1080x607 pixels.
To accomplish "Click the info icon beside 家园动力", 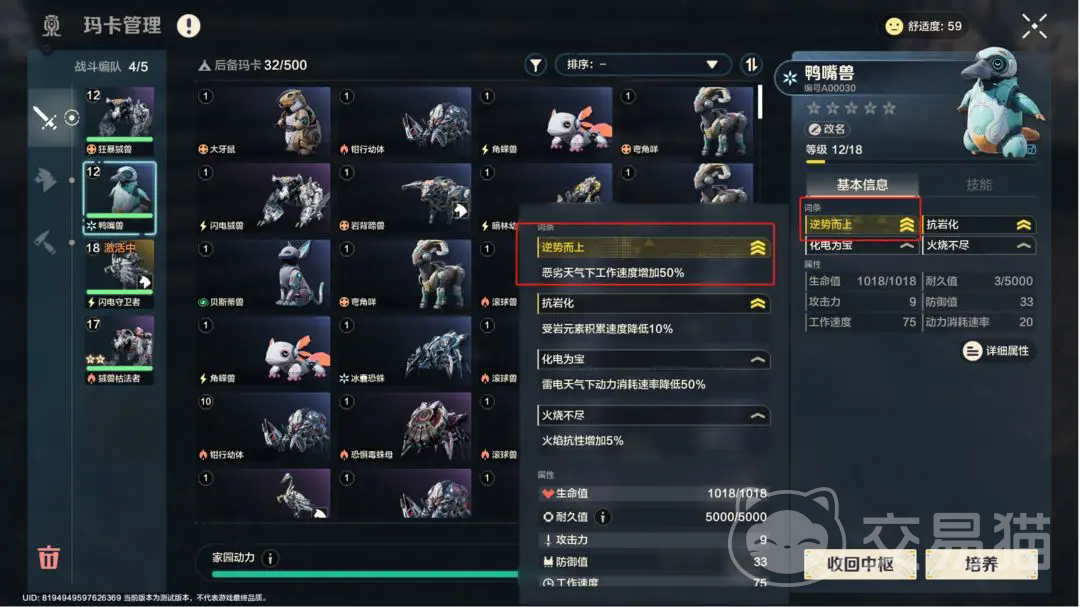I will 270,558.
